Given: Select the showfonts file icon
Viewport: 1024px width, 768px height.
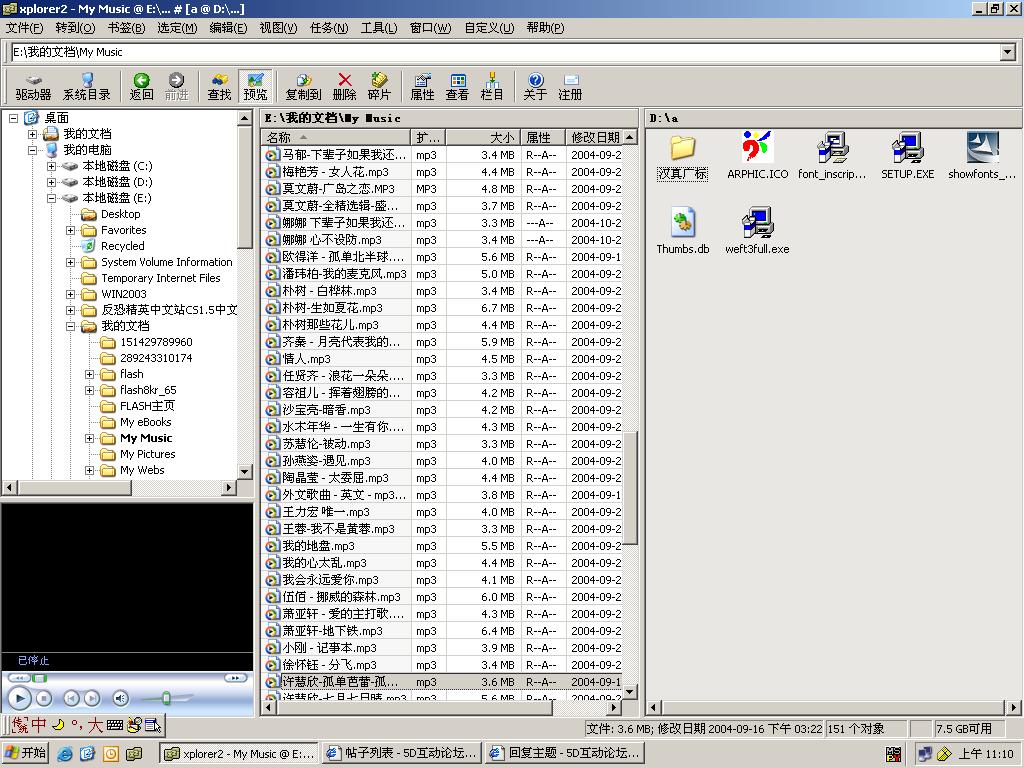Looking at the screenshot, I should click(x=982, y=155).
